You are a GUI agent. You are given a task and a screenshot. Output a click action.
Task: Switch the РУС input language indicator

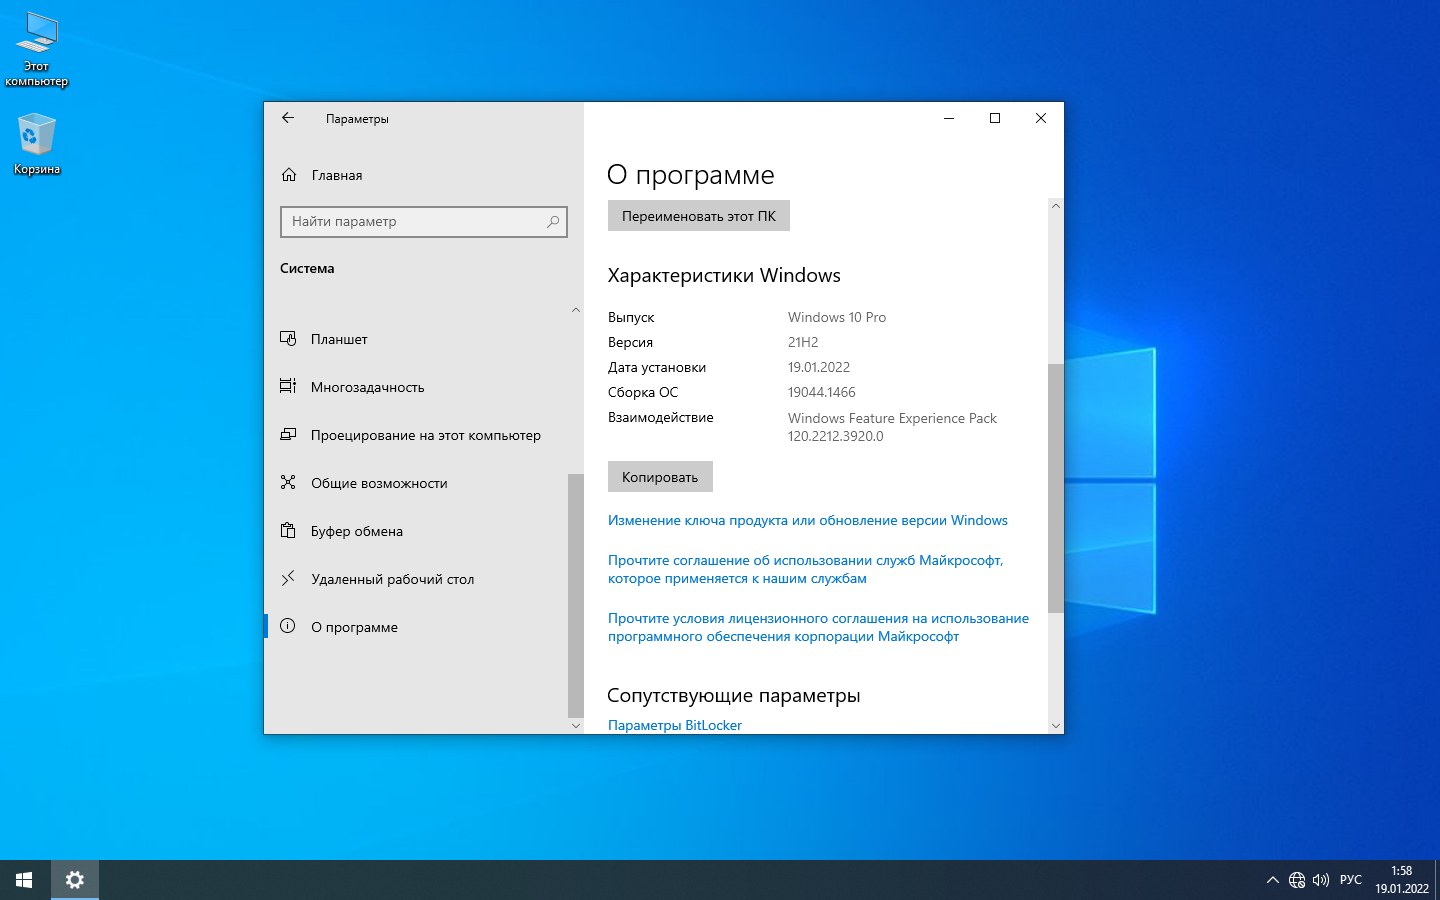tap(1350, 880)
